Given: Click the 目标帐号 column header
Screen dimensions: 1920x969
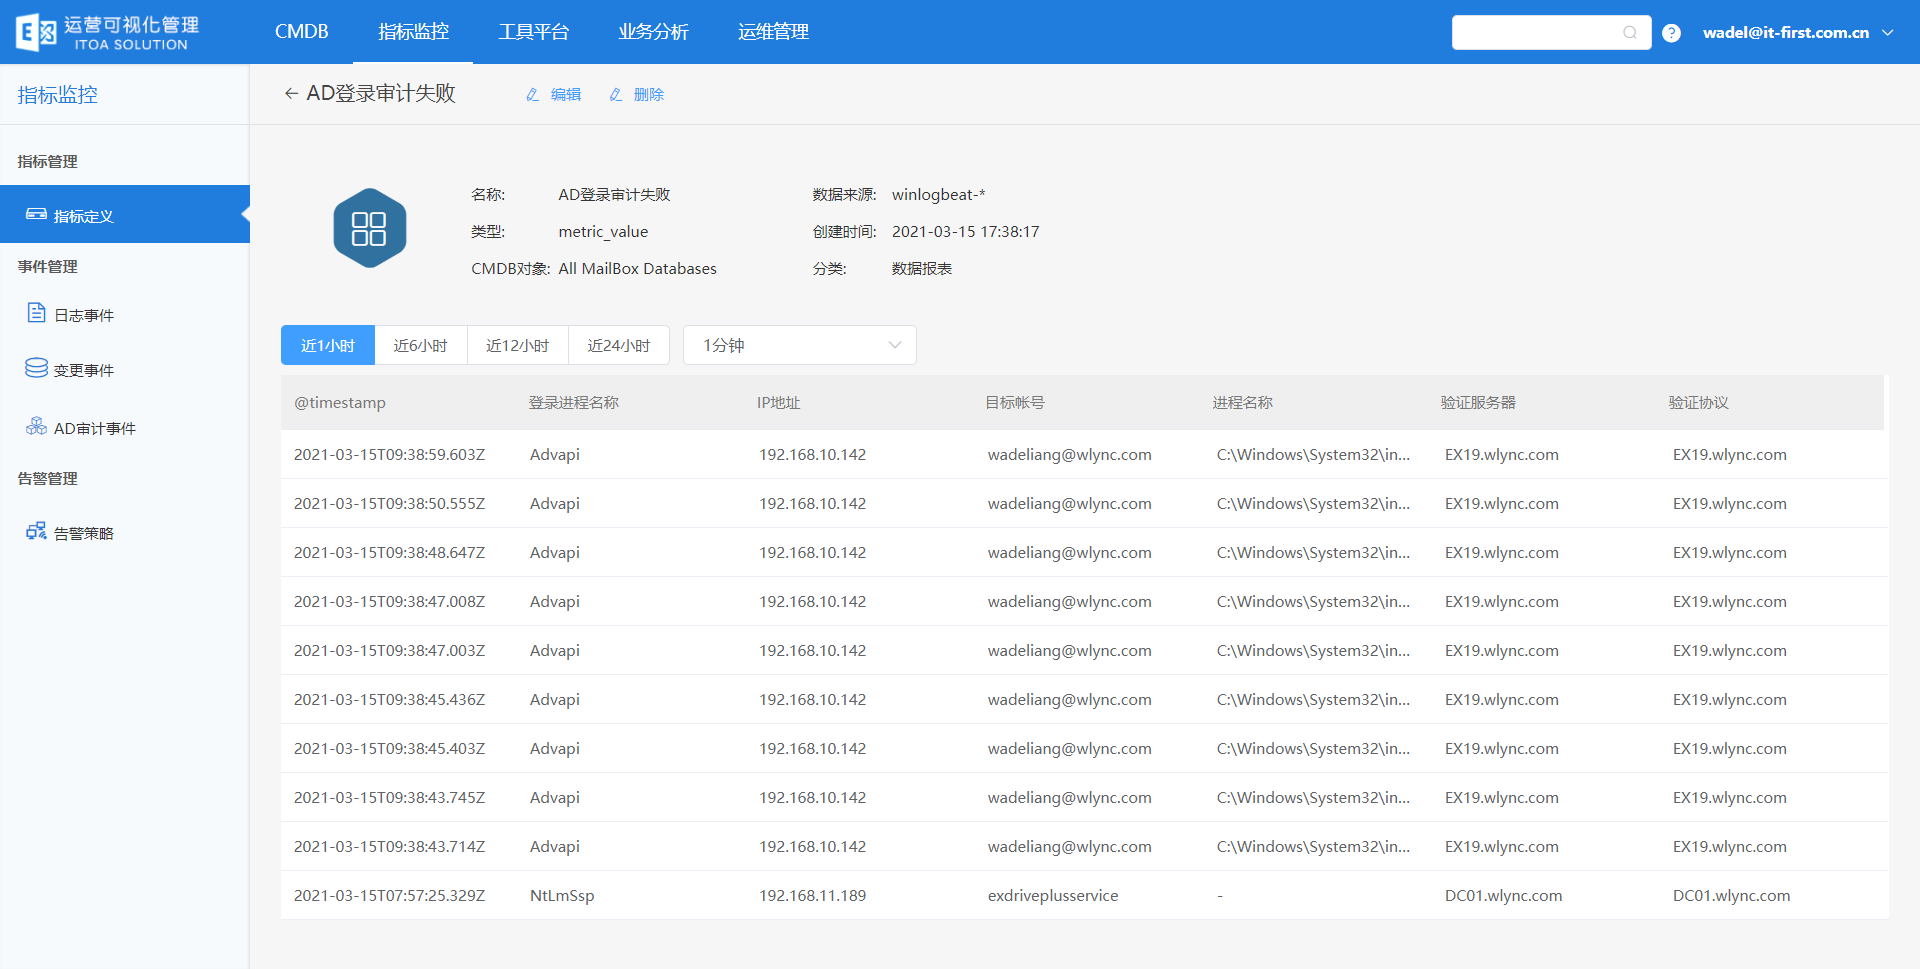Looking at the screenshot, I should pos(1015,402).
